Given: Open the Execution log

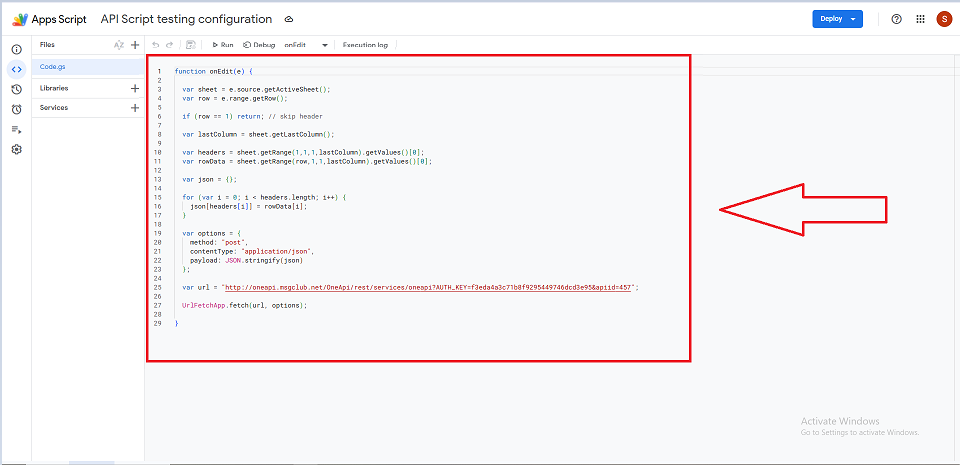Looking at the screenshot, I should pyautogui.click(x=365, y=45).
